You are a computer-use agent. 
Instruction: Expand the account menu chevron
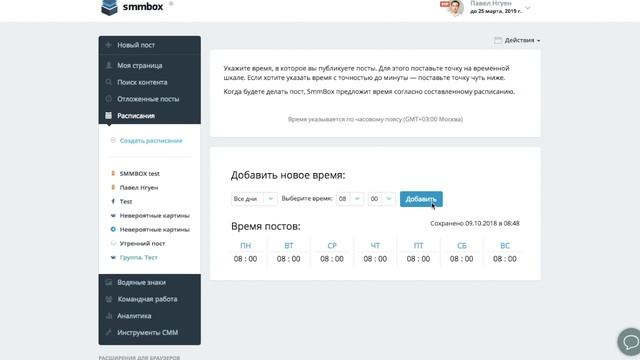[x=527, y=8]
